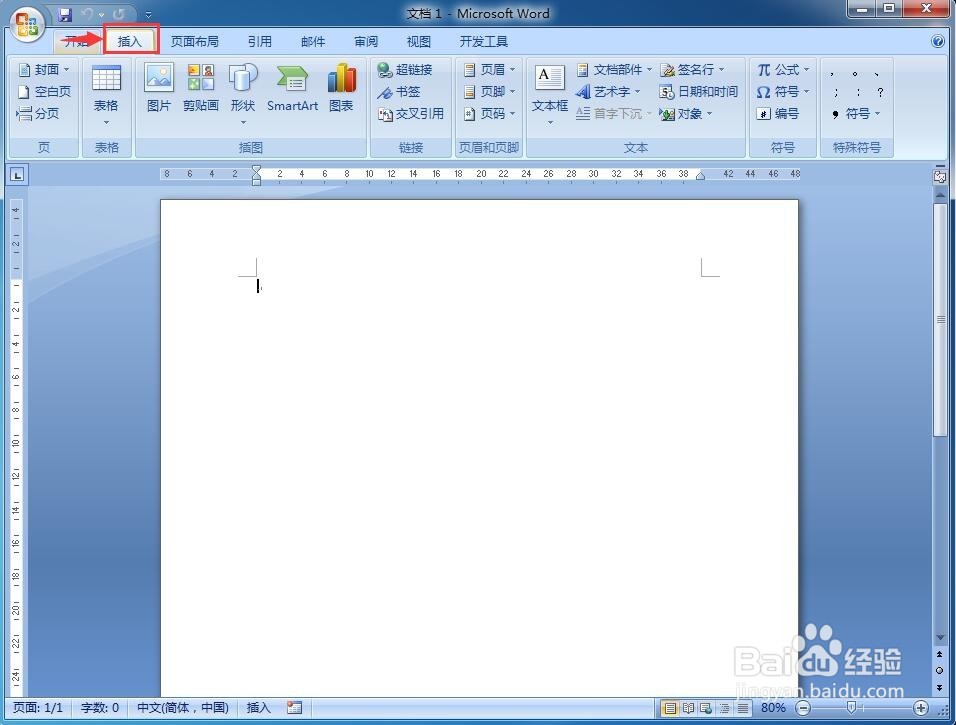
Task: Insert a SmartArt graphic
Action: tap(293, 88)
